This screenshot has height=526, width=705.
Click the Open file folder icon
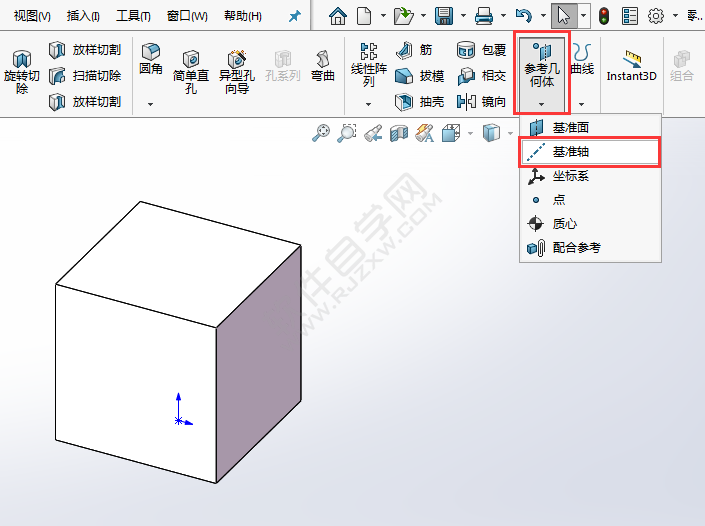click(x=403, y=16)
